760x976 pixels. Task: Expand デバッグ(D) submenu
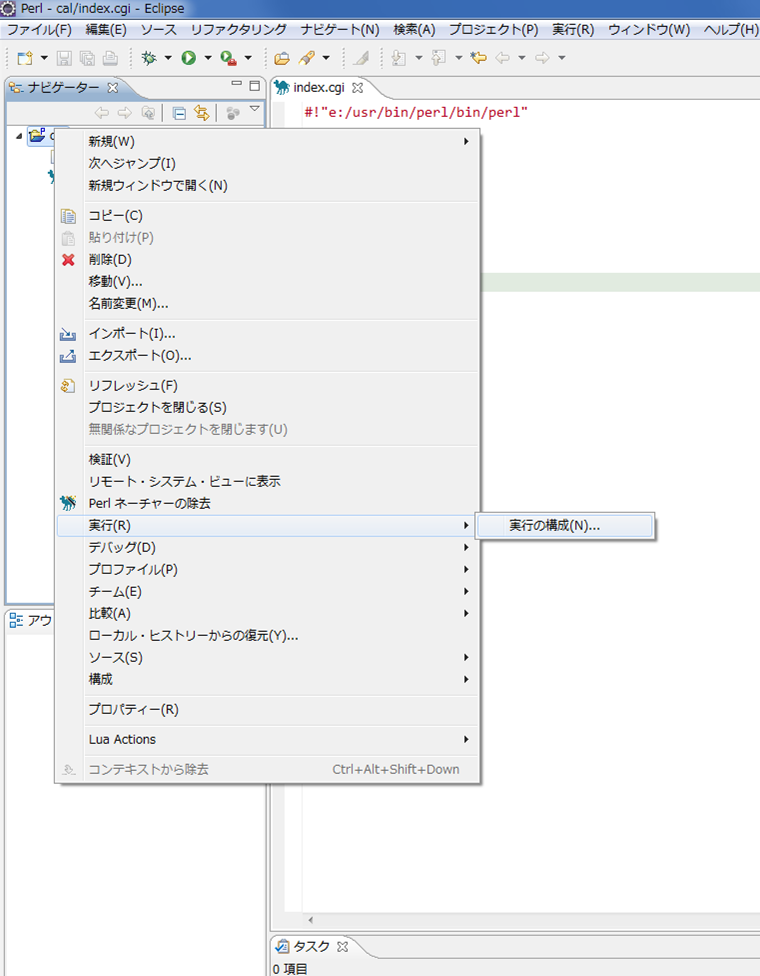(268, 548)
